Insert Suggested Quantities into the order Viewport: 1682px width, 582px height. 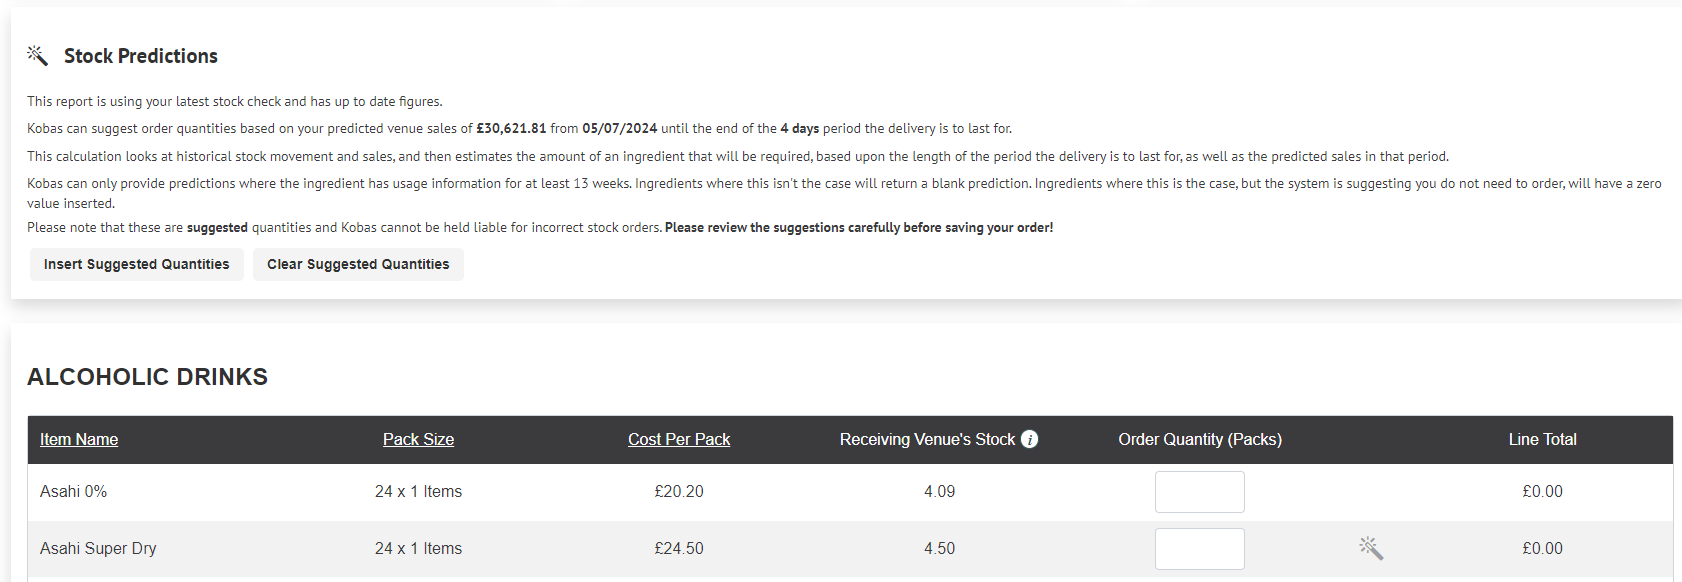point(137,264)
